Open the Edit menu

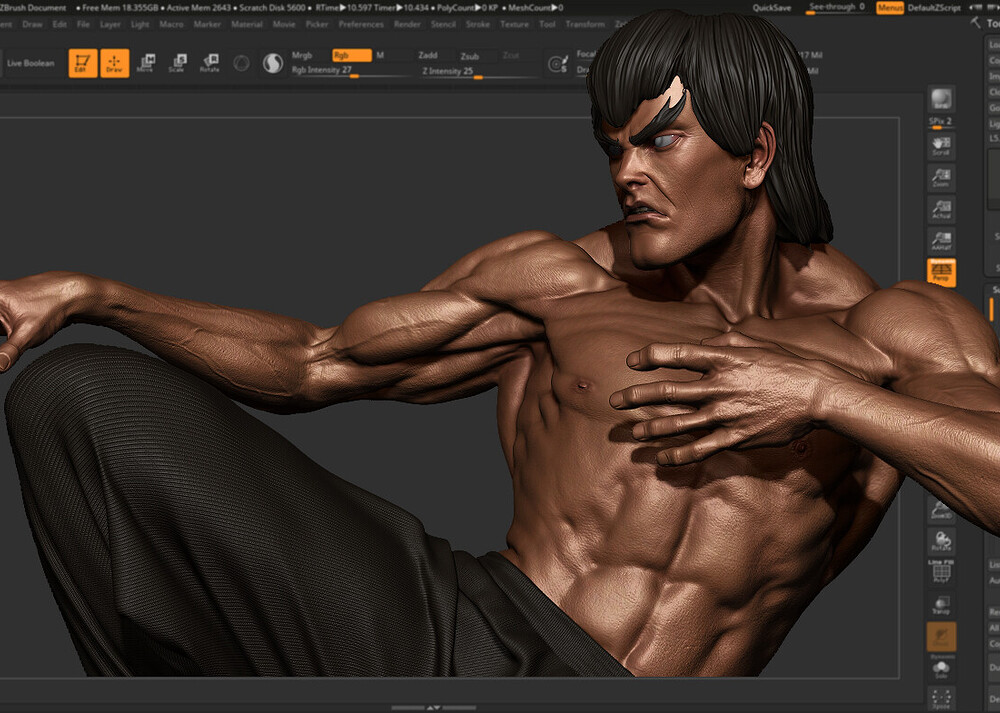click(59, 24)
